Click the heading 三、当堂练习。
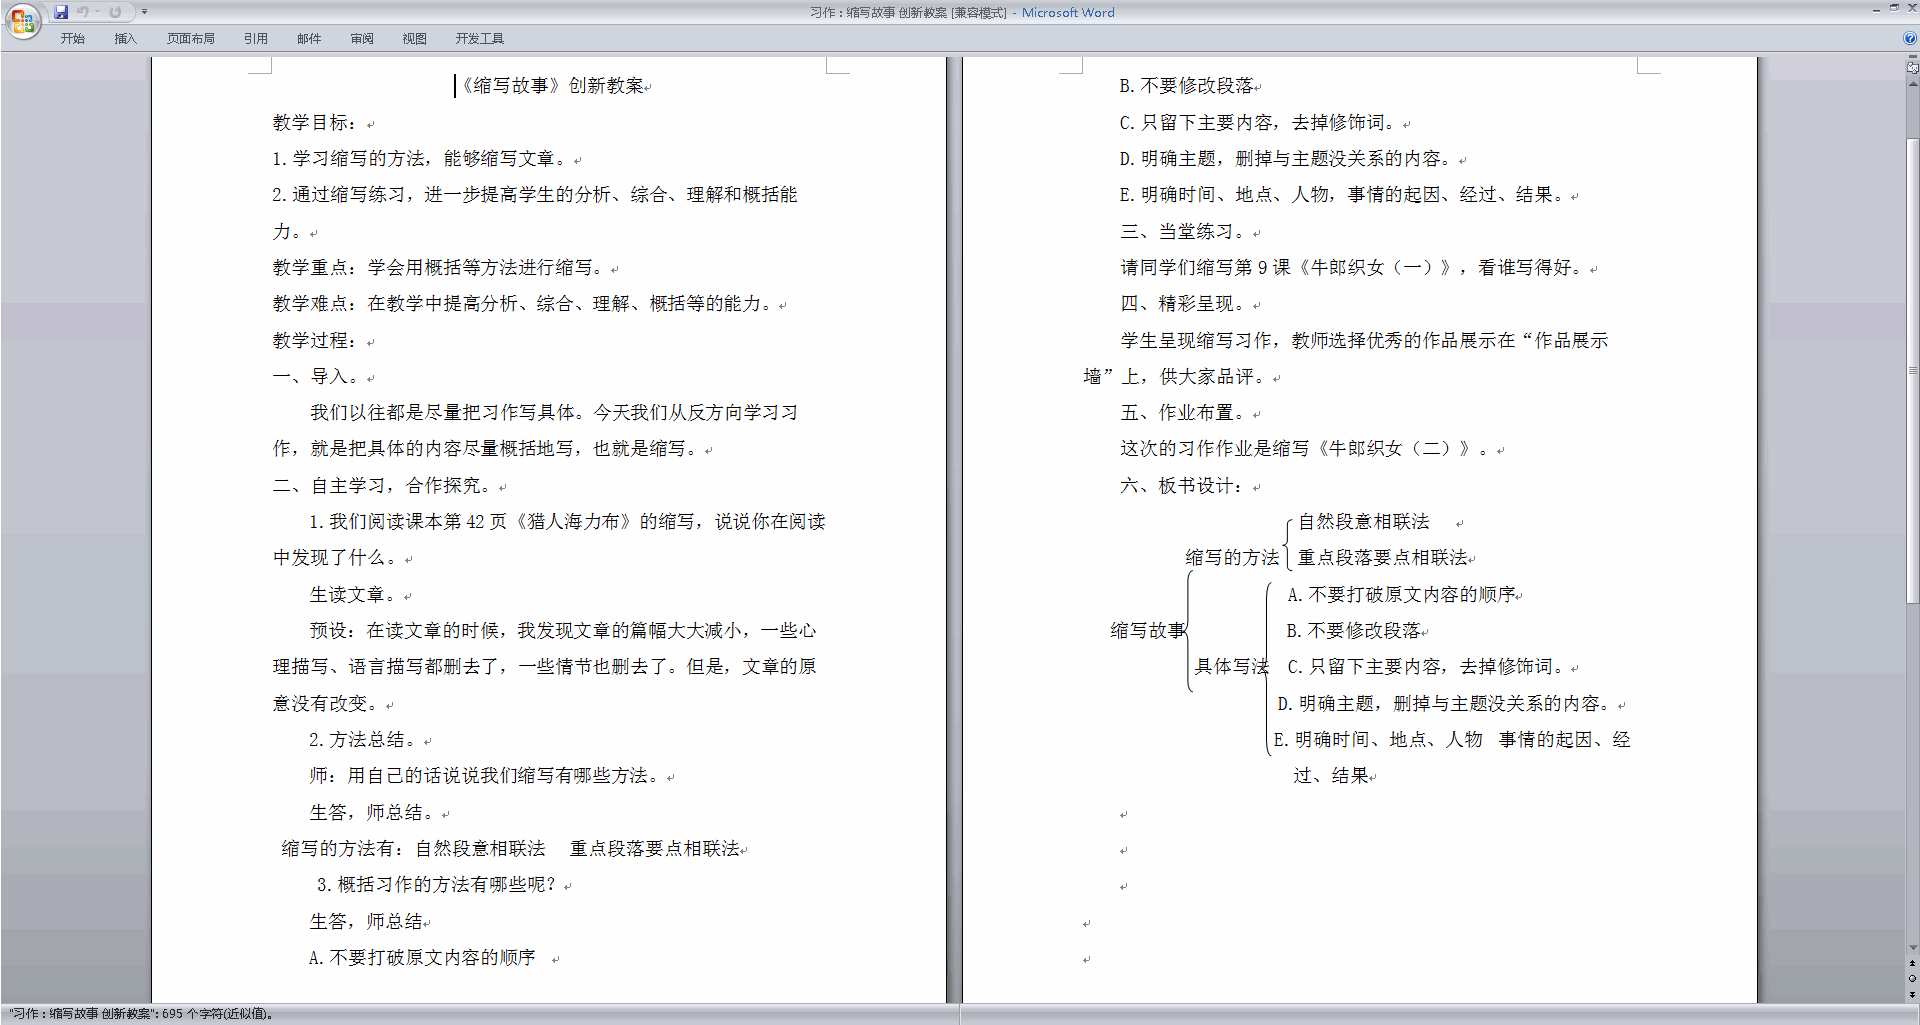1920x1025 pixels. (1183, 232)
